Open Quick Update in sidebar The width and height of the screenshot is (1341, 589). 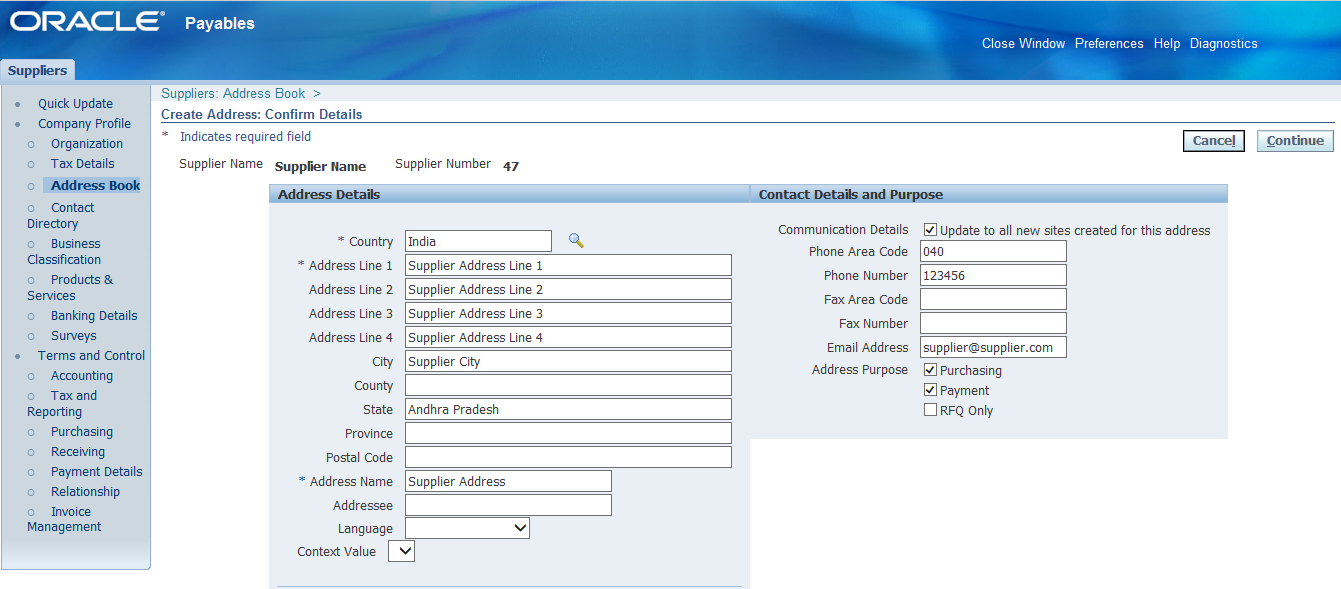(x=75, y=104)
